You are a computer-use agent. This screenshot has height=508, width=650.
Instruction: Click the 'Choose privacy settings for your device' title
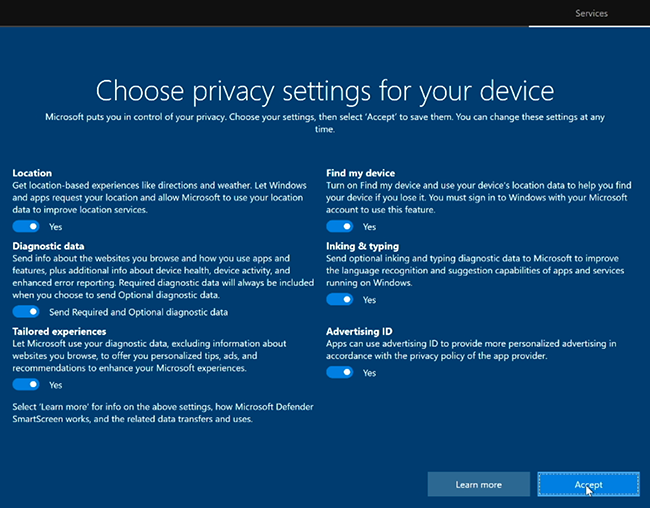coord(325,90)
